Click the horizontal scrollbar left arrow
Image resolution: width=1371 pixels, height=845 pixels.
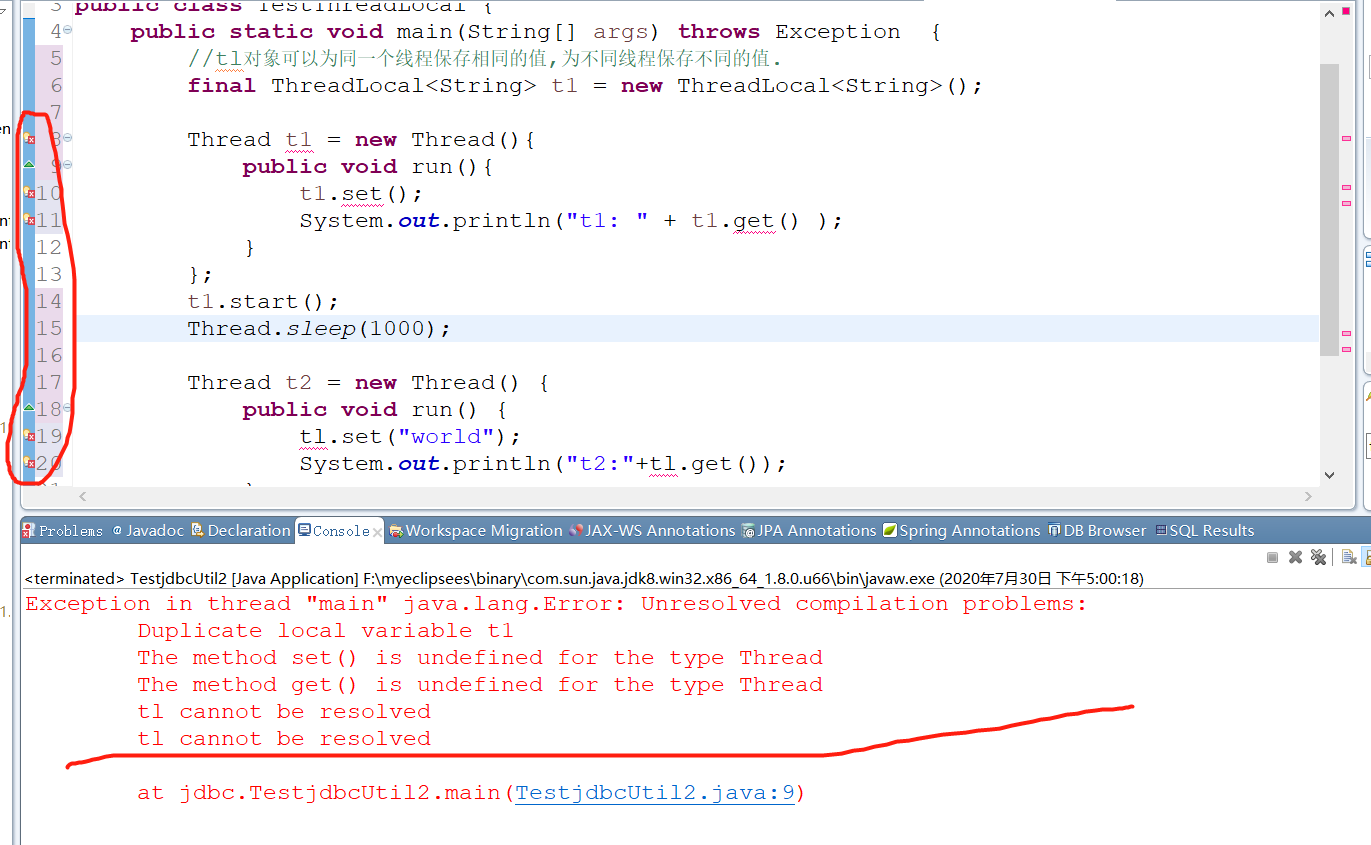pyautogui.click(x=83, y=496)
